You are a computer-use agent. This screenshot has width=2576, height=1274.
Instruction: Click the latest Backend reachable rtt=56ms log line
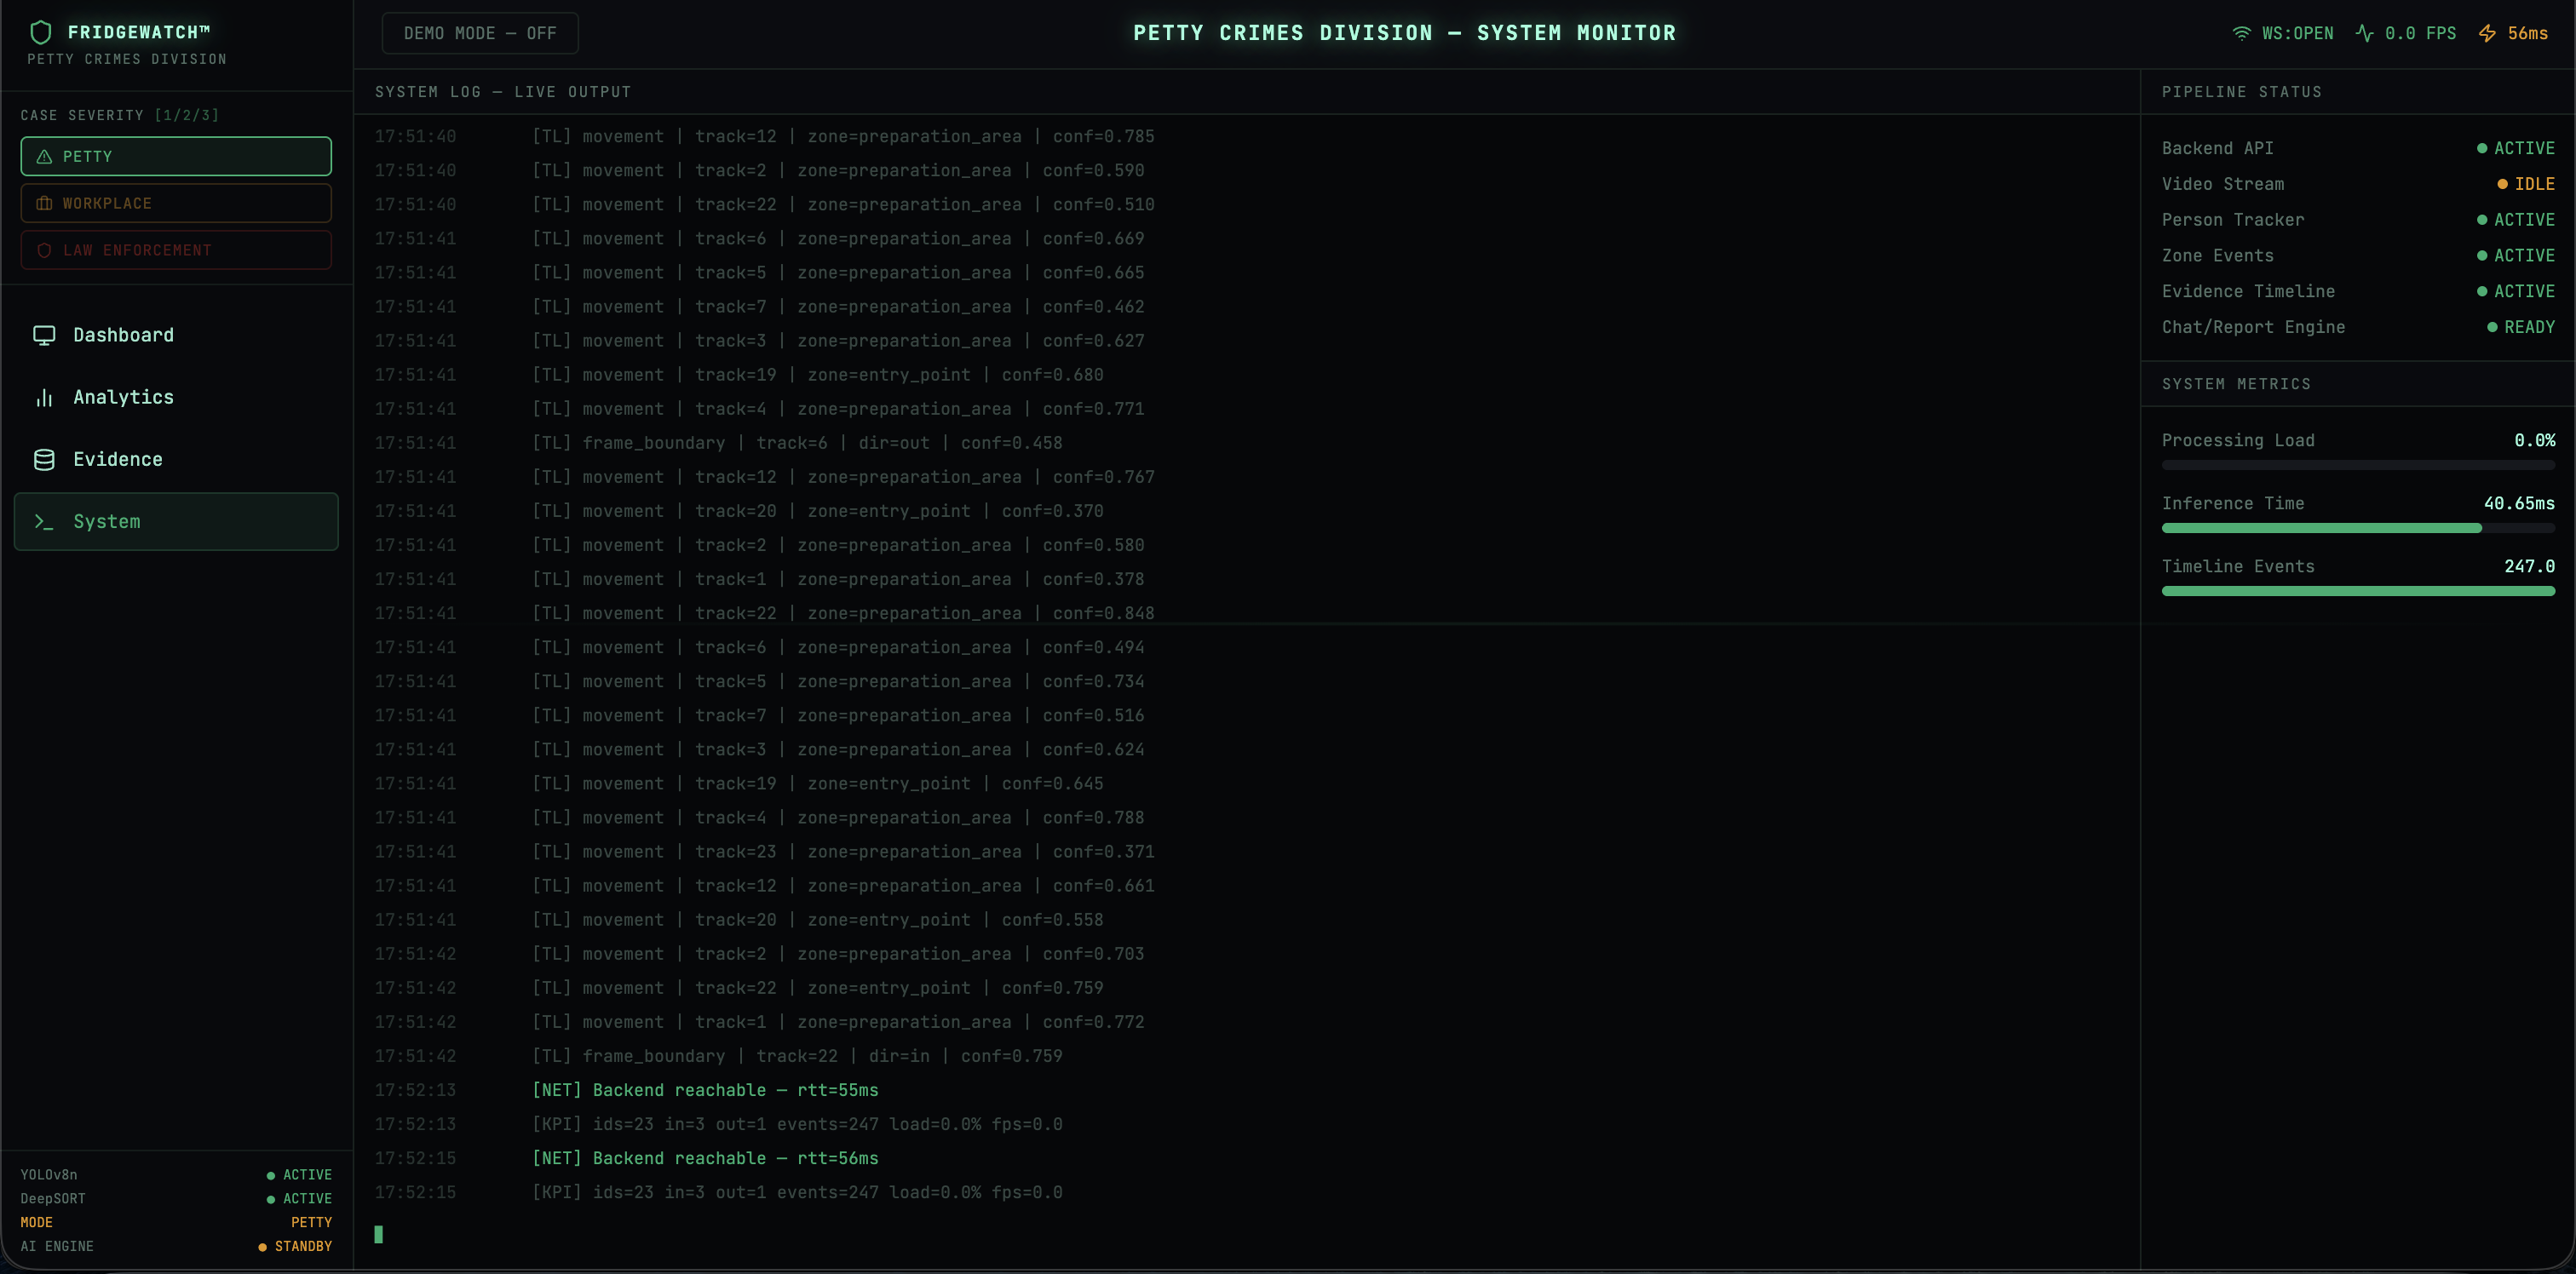point(705,1158)
